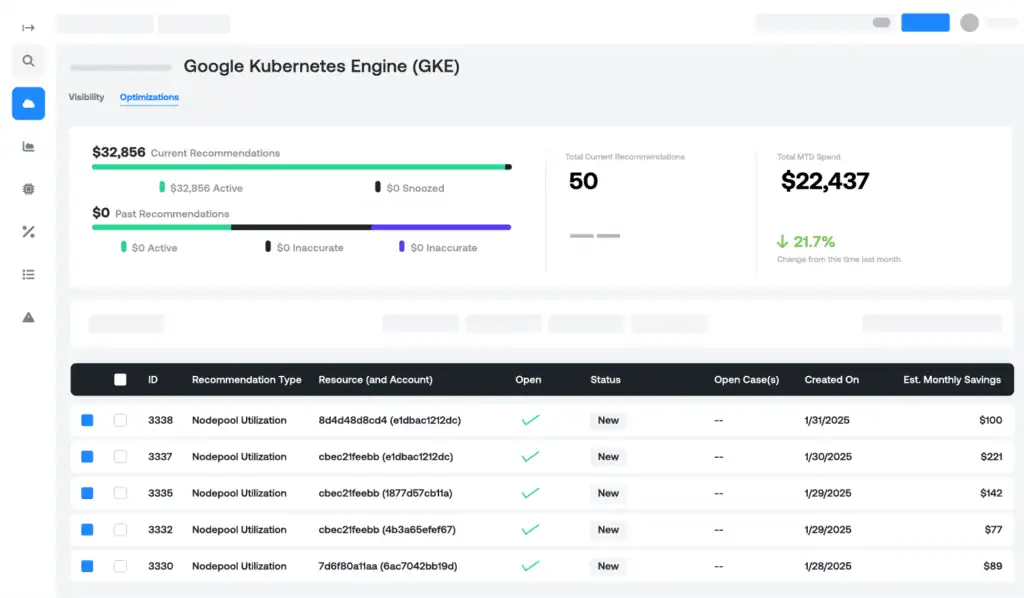Open the list view sidebar icon
The image size is (1024, 598).
click(28, 274)
